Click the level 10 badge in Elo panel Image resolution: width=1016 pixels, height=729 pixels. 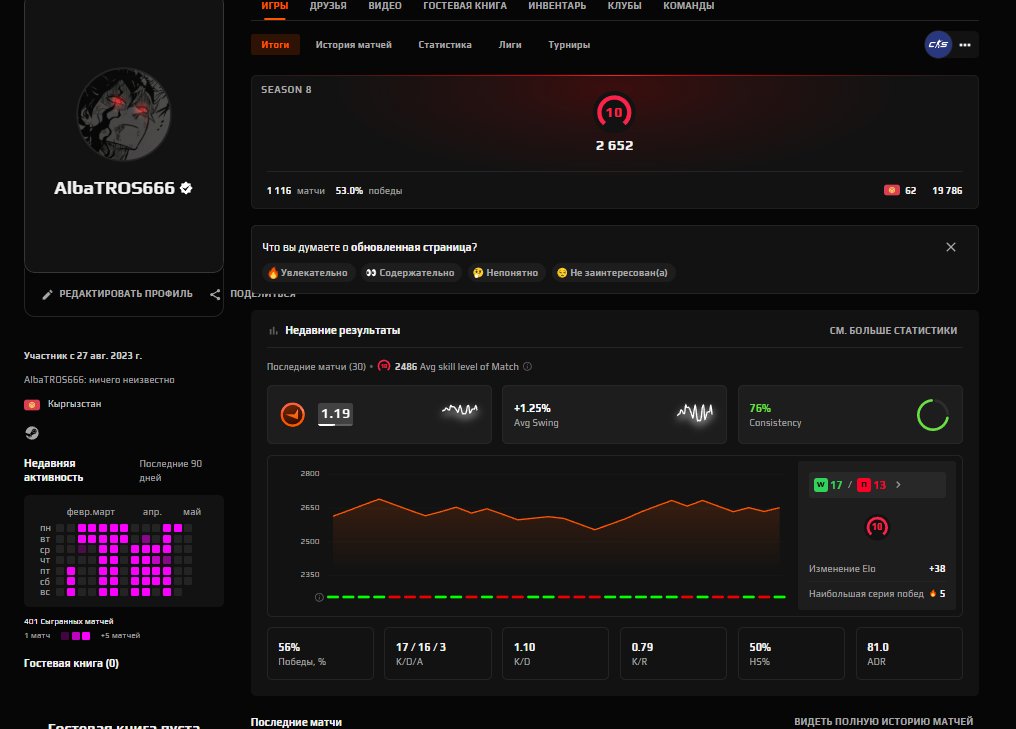[x=877, y=527]
